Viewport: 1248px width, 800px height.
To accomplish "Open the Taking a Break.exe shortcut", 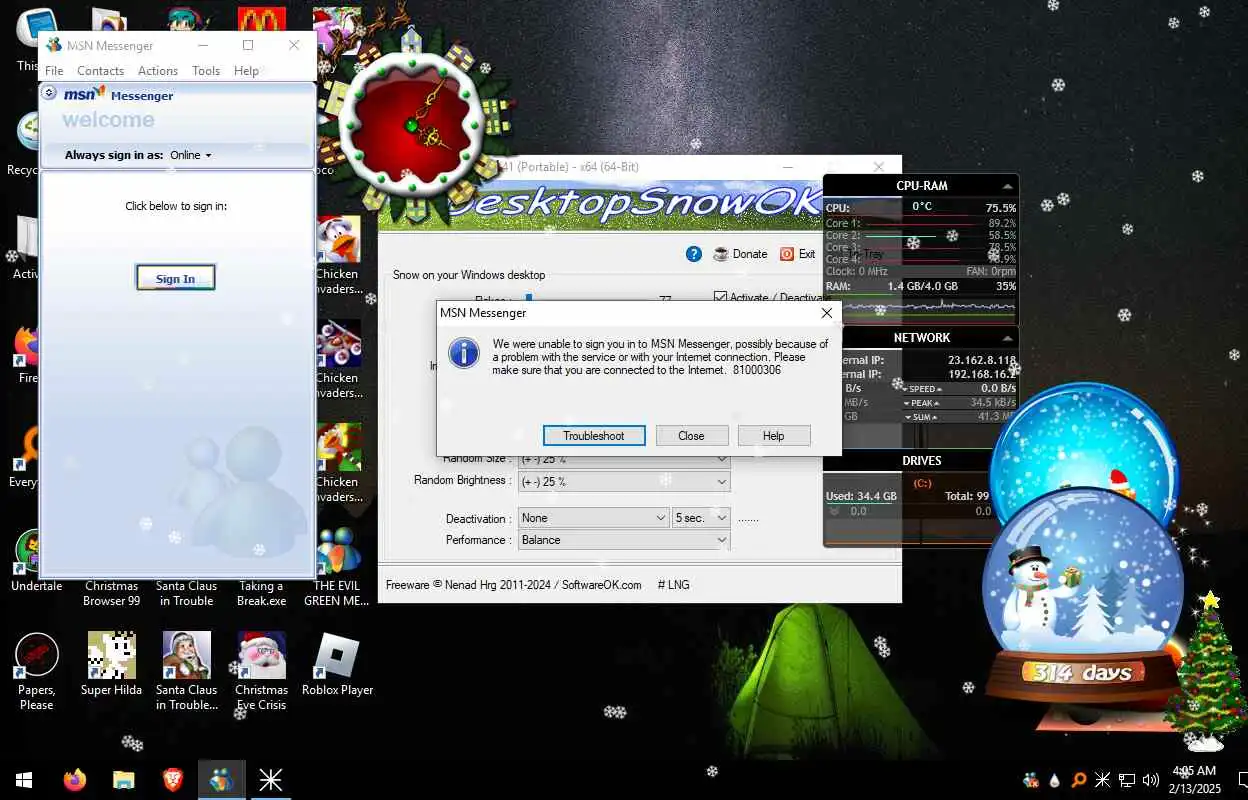I will tap(262, 593).
